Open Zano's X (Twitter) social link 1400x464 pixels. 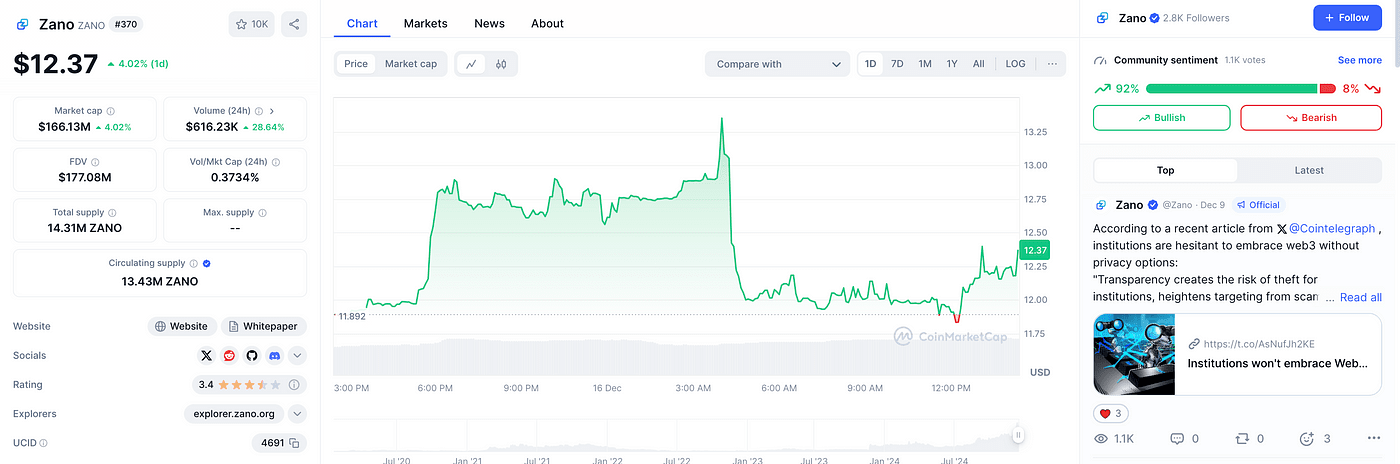[207, 355]
